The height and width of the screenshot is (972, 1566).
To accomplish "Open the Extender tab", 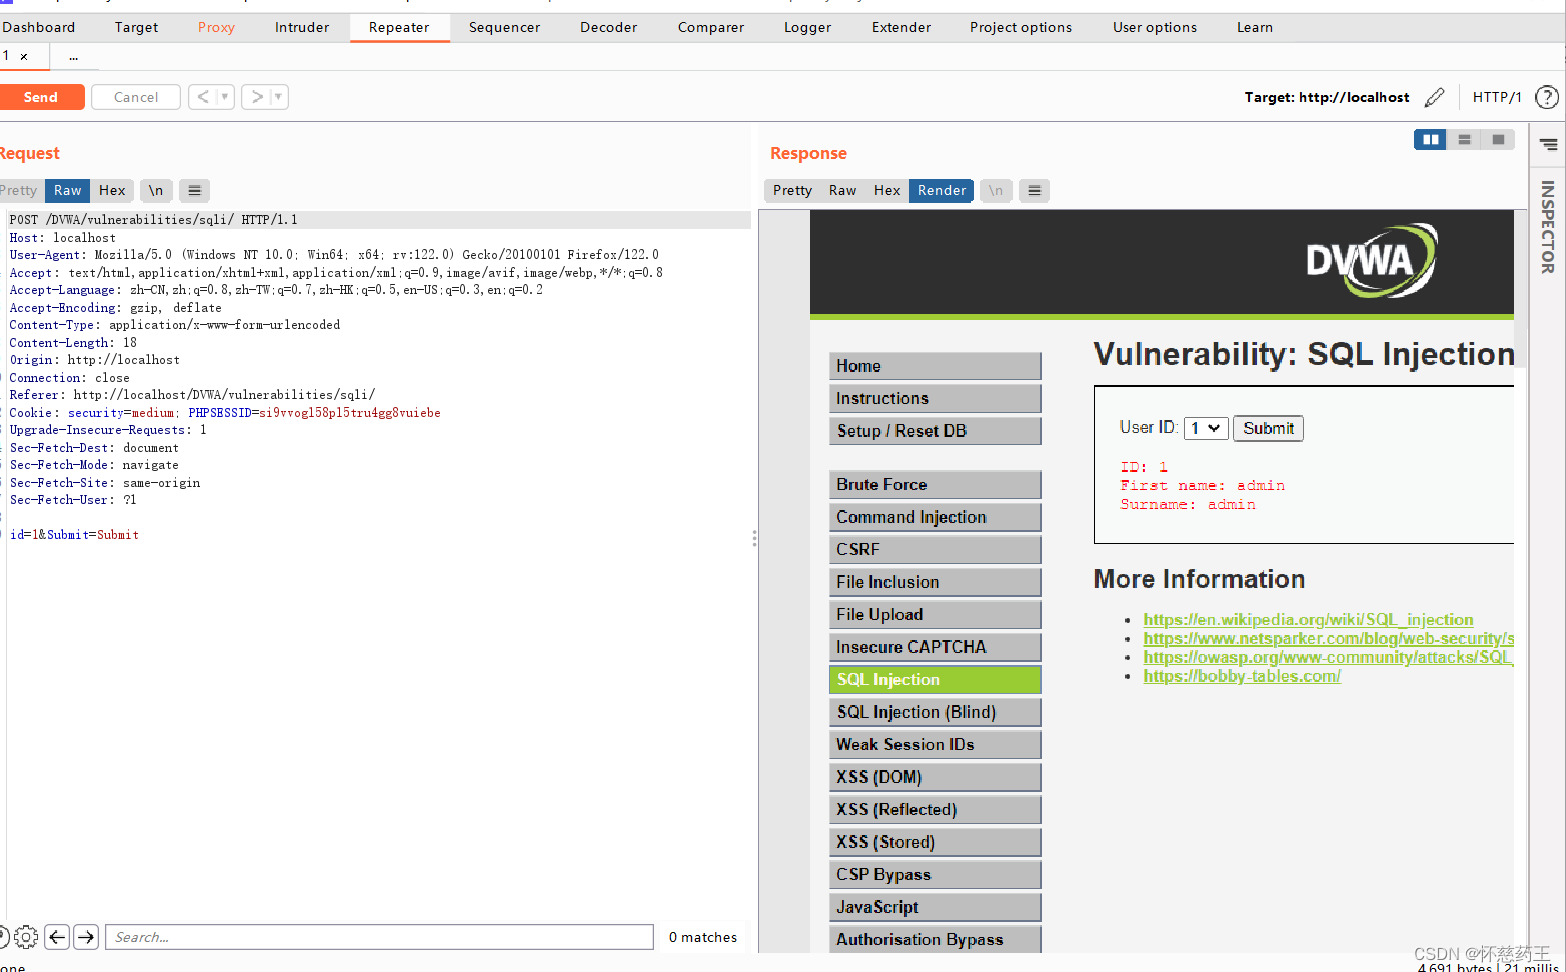I will tap(901, 27).
